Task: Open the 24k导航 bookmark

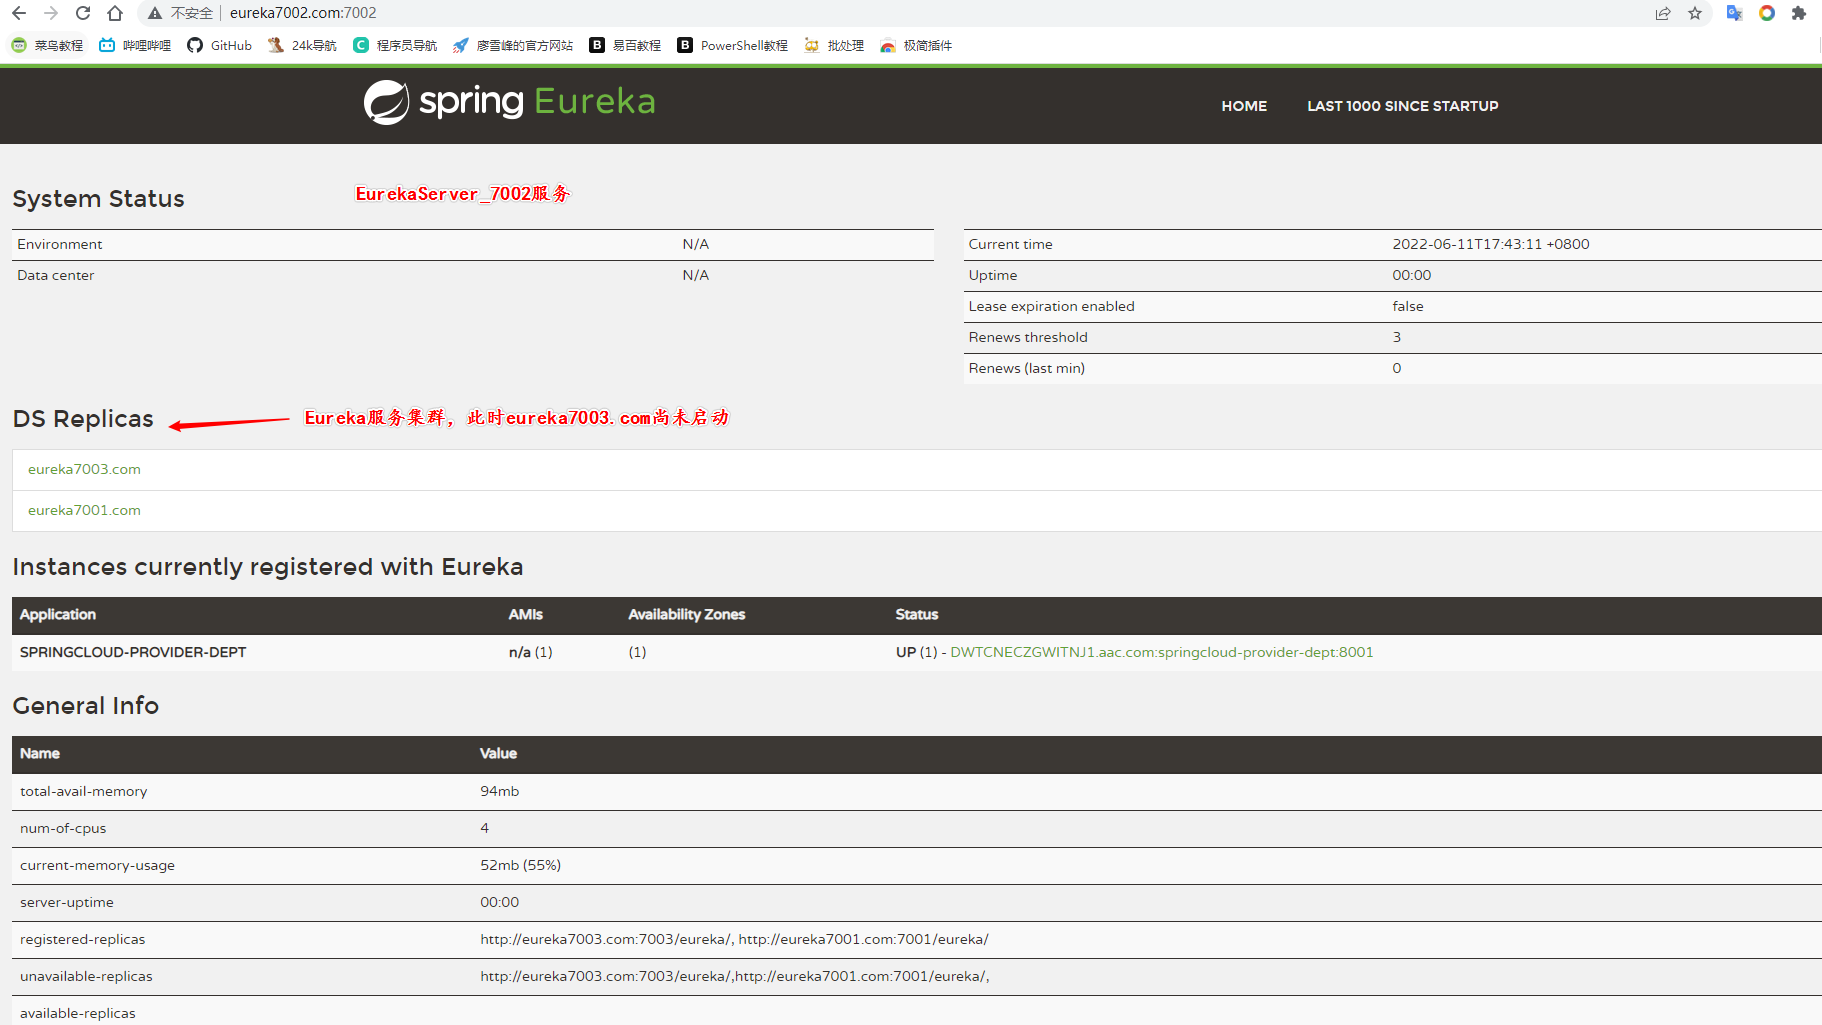Action: coord(302,45)
